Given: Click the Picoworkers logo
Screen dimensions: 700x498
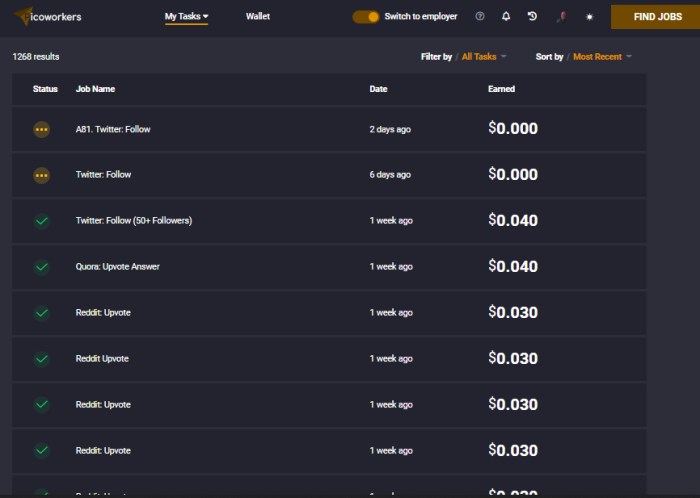Looking at the screenshot, I should tap(48, 17).
